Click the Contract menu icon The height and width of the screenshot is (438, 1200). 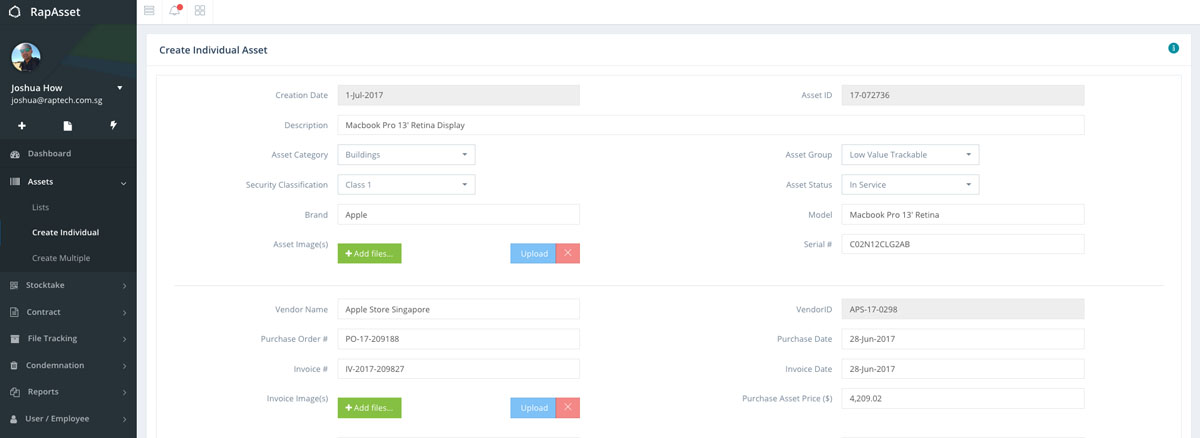(15, 312)
